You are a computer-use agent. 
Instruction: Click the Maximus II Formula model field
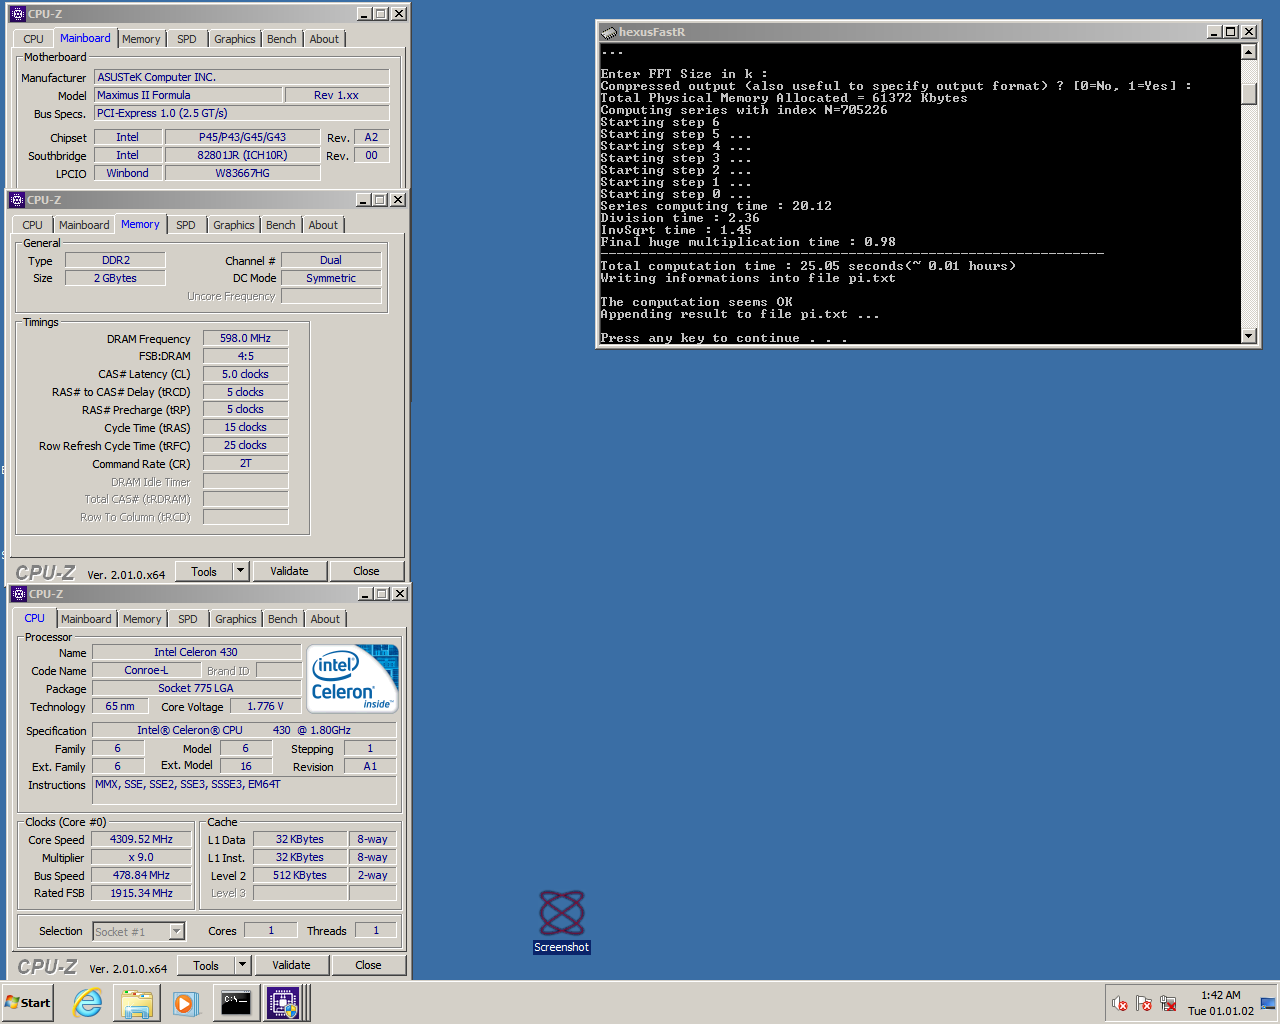click(x=188, y=95)
